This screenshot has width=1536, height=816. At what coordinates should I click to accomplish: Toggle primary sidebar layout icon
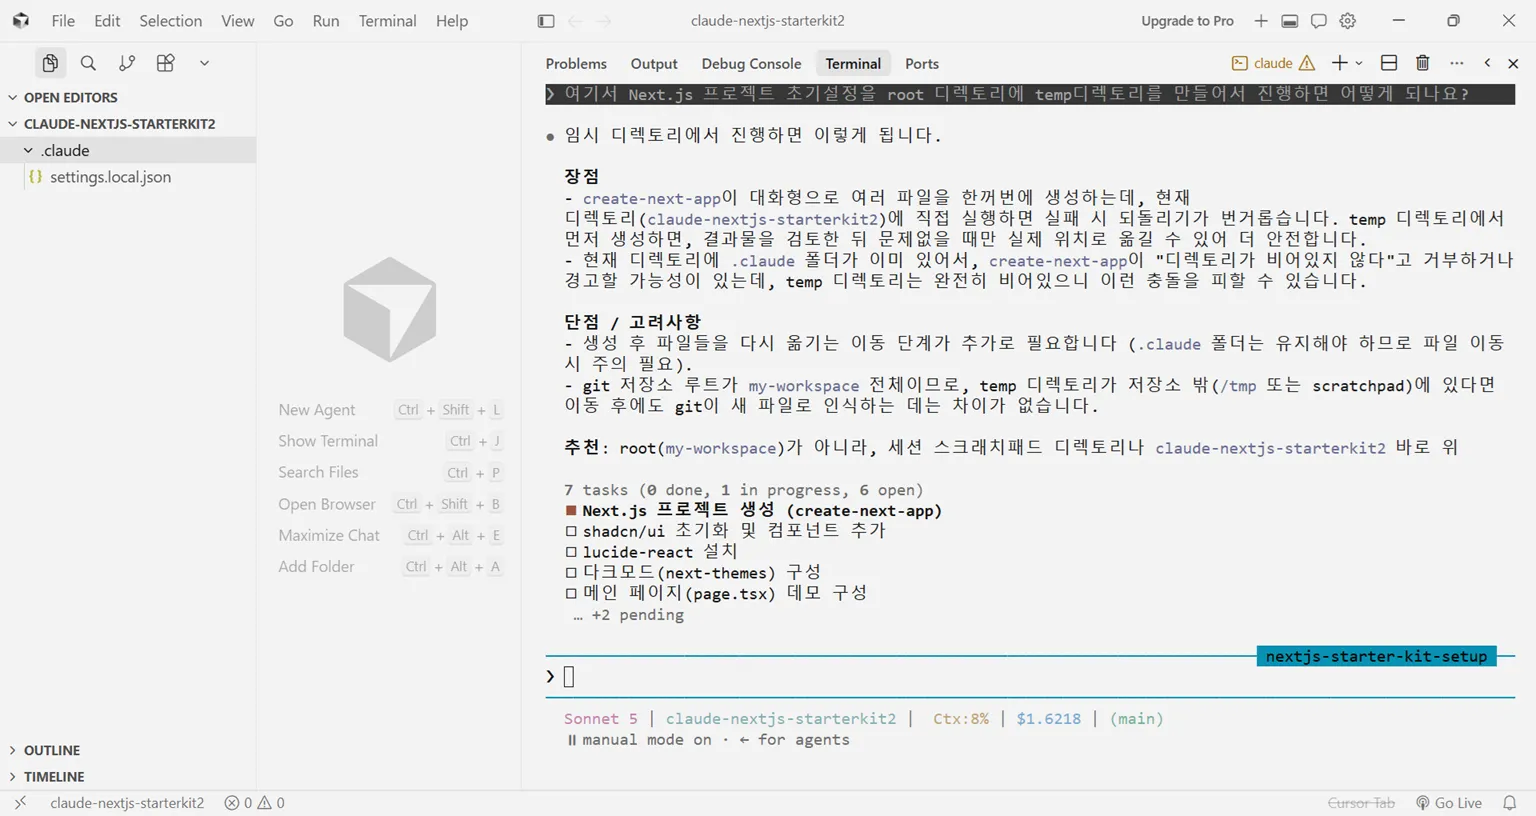546,21
